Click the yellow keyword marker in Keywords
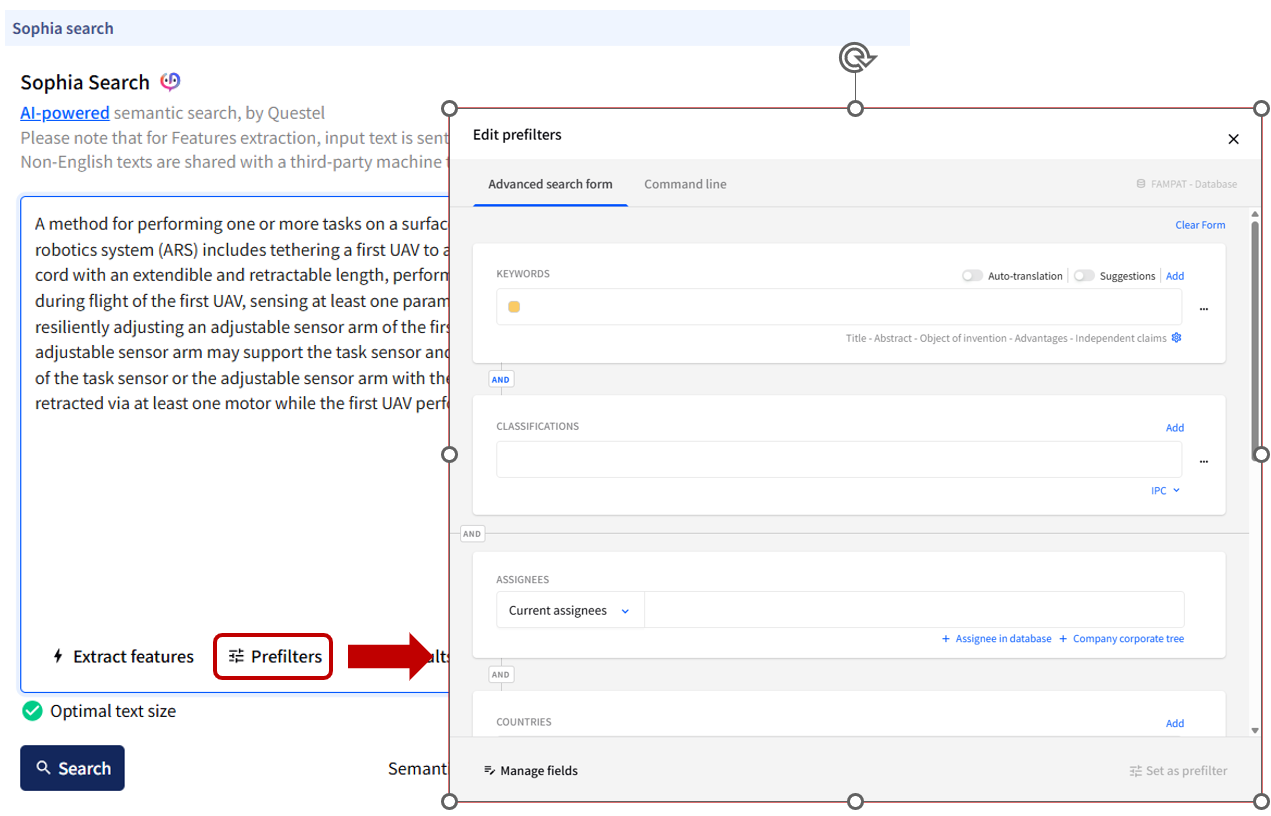The width and height of the screenshot is (1271, 816). pos(514,307)
